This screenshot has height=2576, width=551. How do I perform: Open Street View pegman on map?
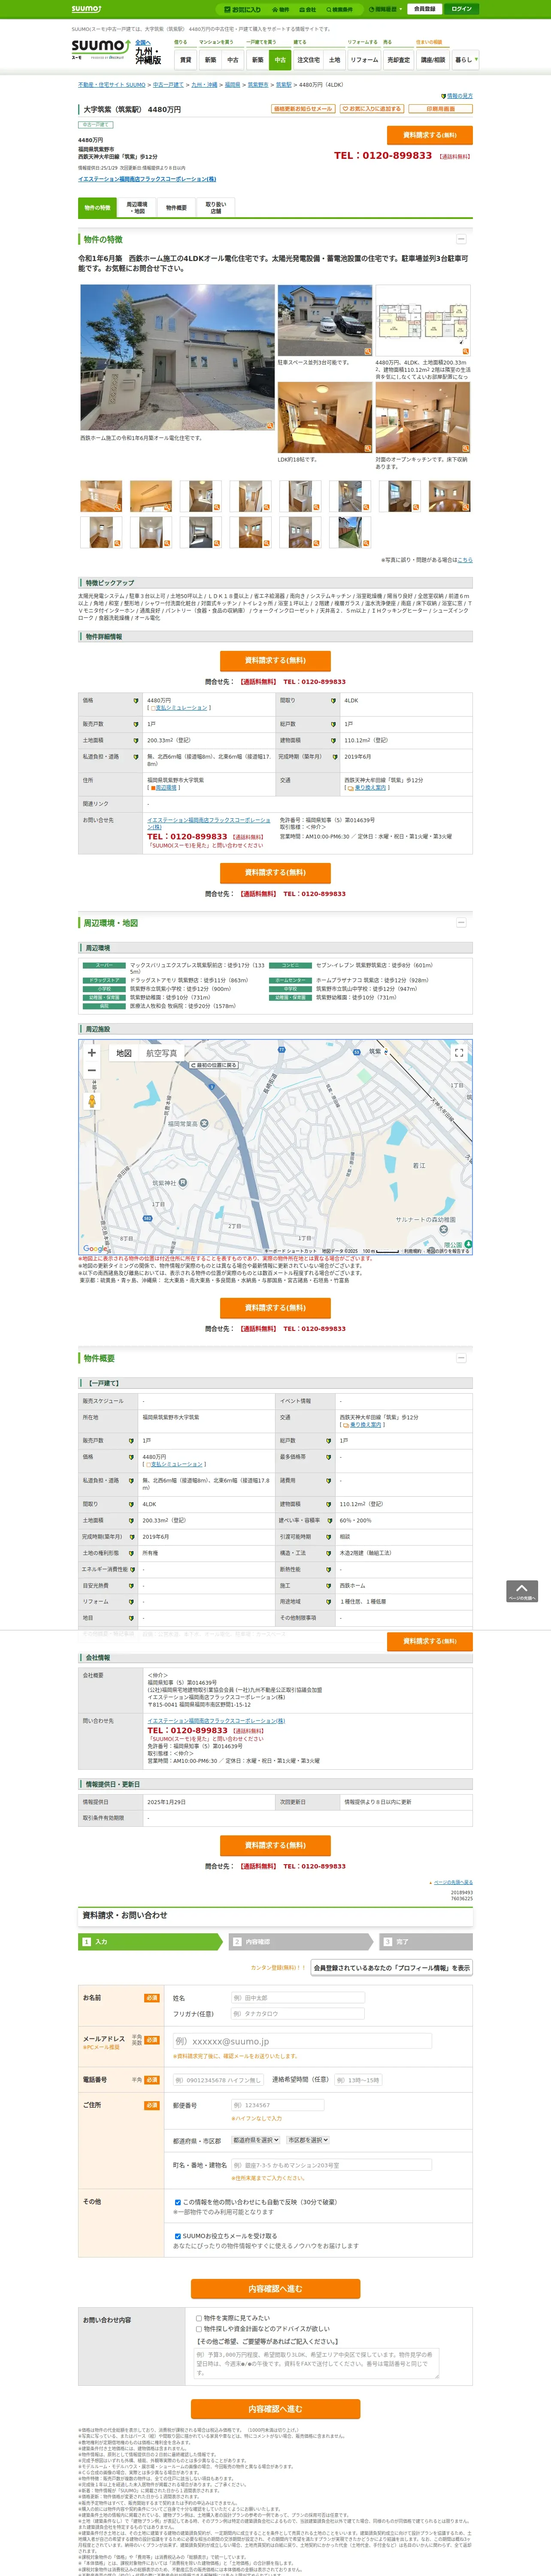click(92, 1101)
